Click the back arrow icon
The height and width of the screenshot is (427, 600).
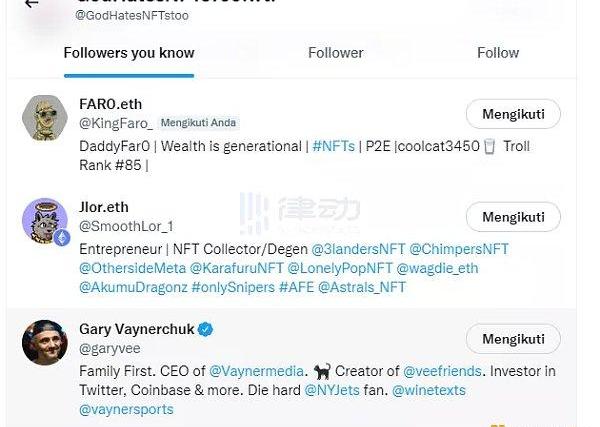click(31, 3)
